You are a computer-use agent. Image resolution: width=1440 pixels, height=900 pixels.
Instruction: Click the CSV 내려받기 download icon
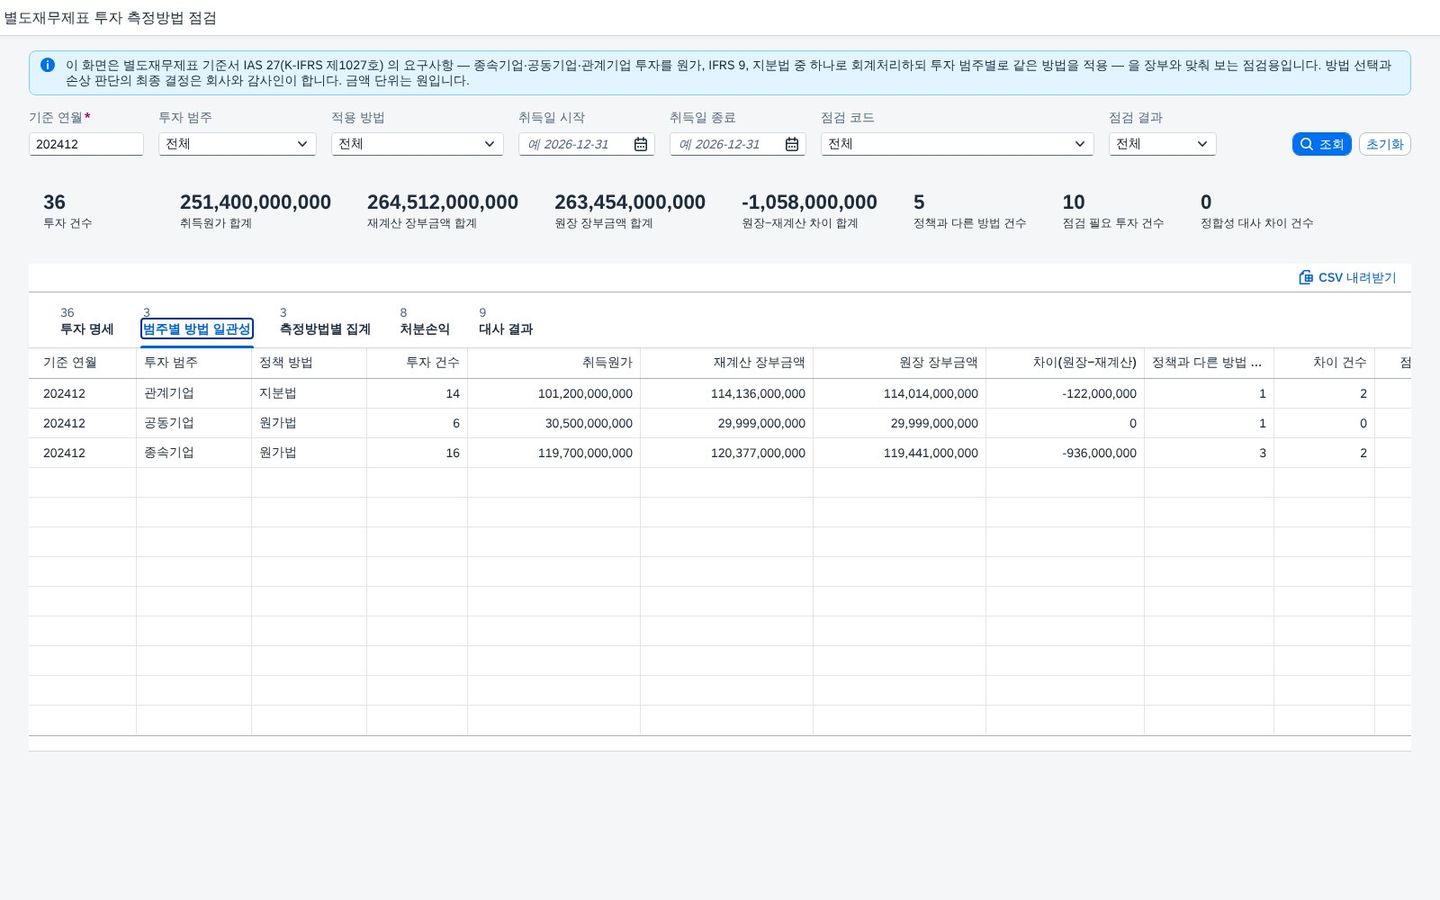pyautogui.click(x=1306, y=277)
